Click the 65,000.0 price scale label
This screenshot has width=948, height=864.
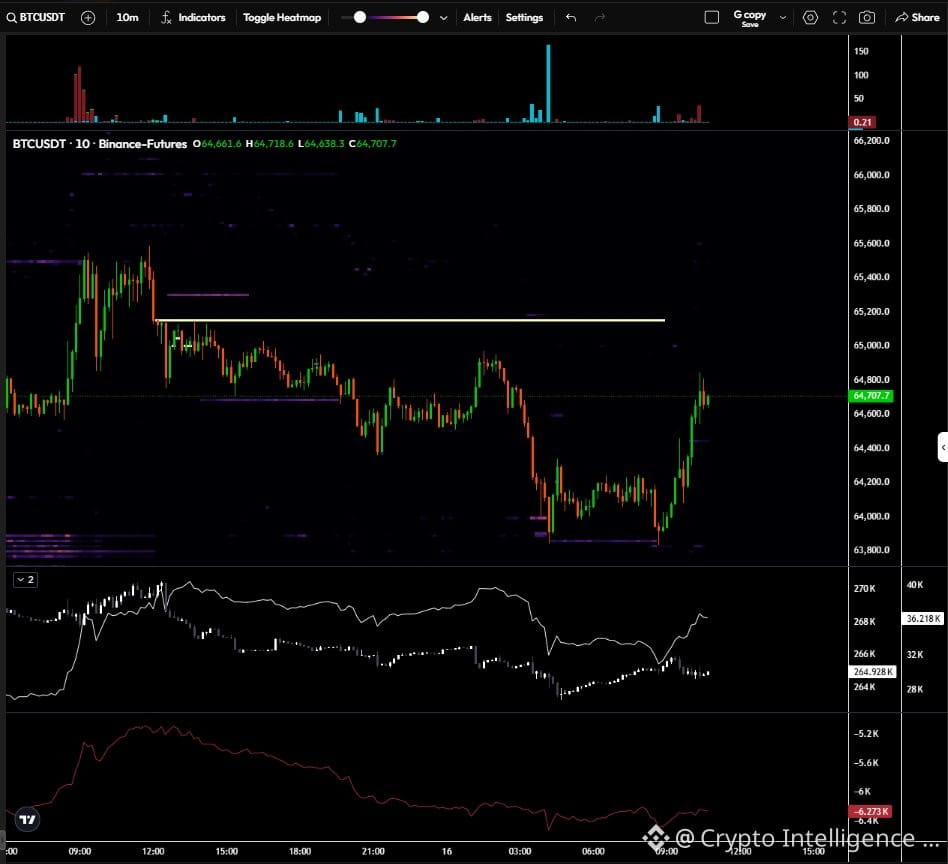(x=871, y=345)
